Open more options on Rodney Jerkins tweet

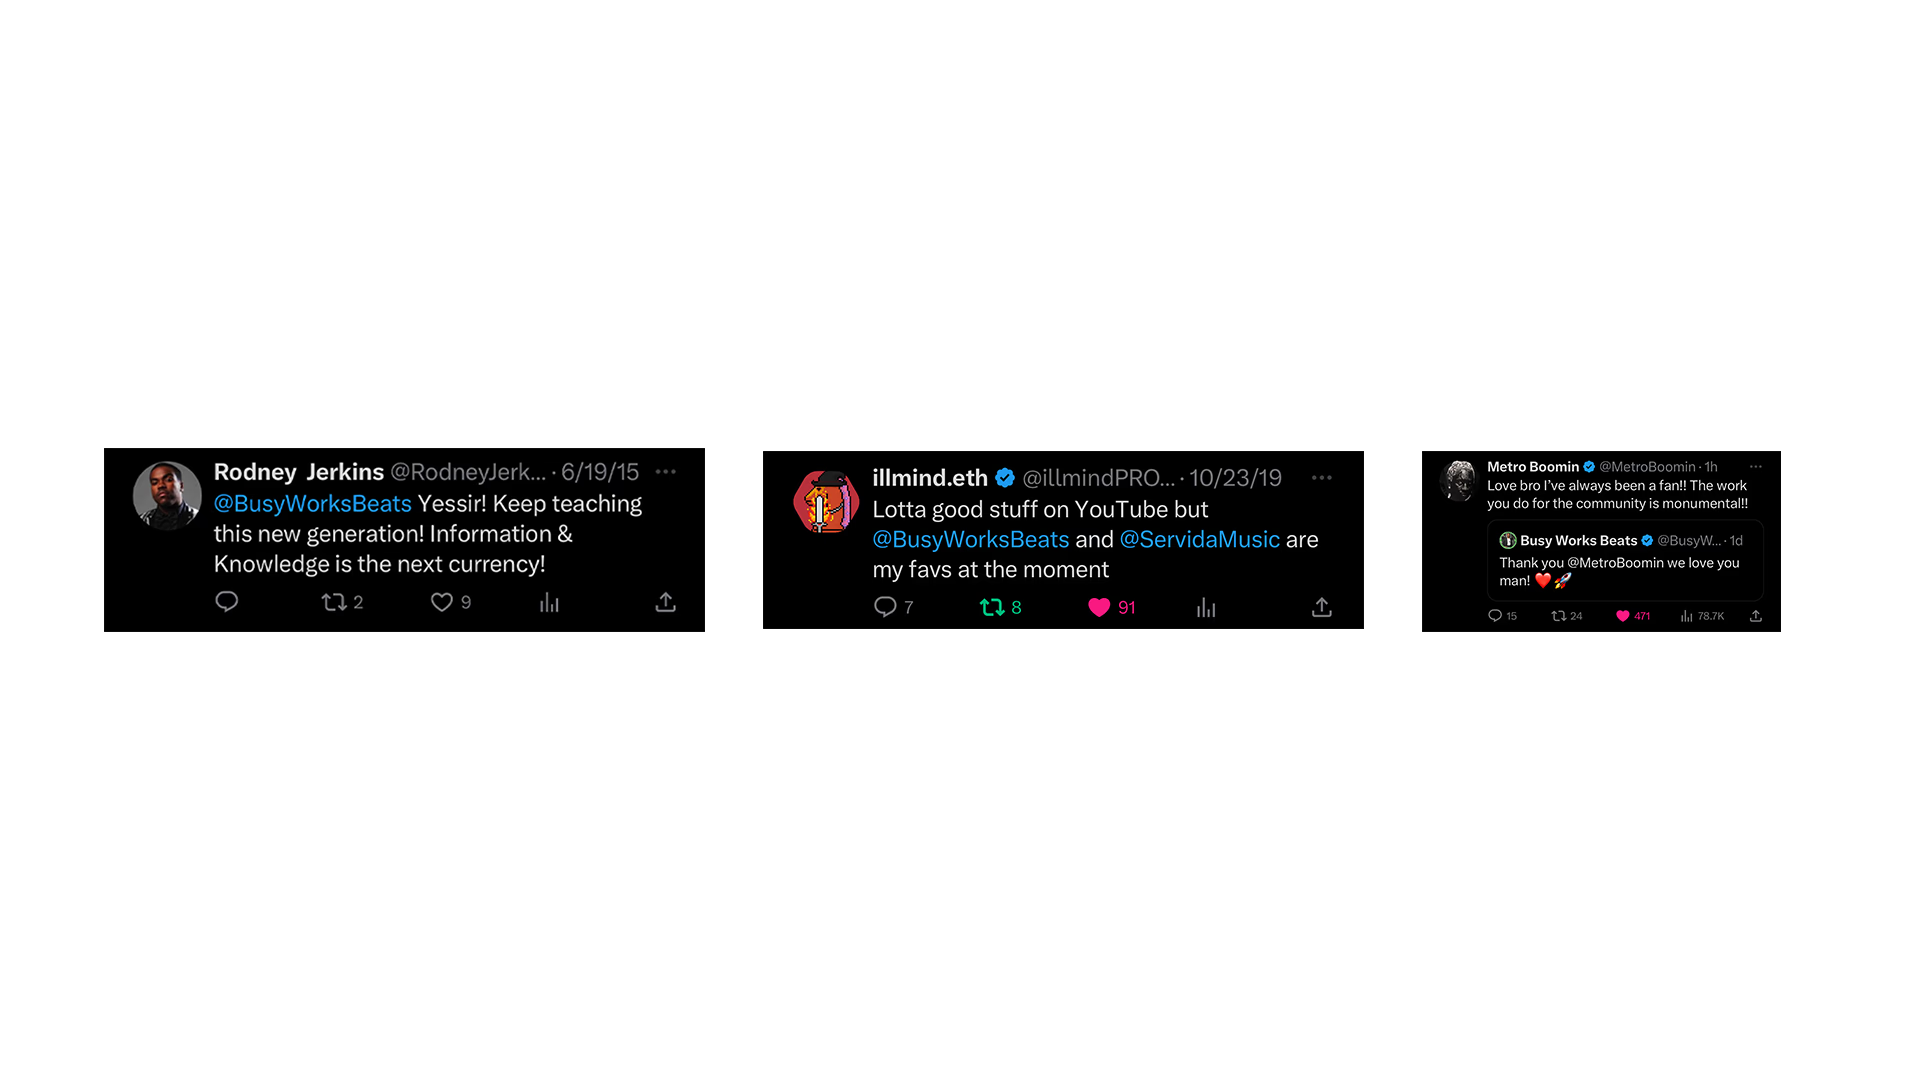pos(666,471)
